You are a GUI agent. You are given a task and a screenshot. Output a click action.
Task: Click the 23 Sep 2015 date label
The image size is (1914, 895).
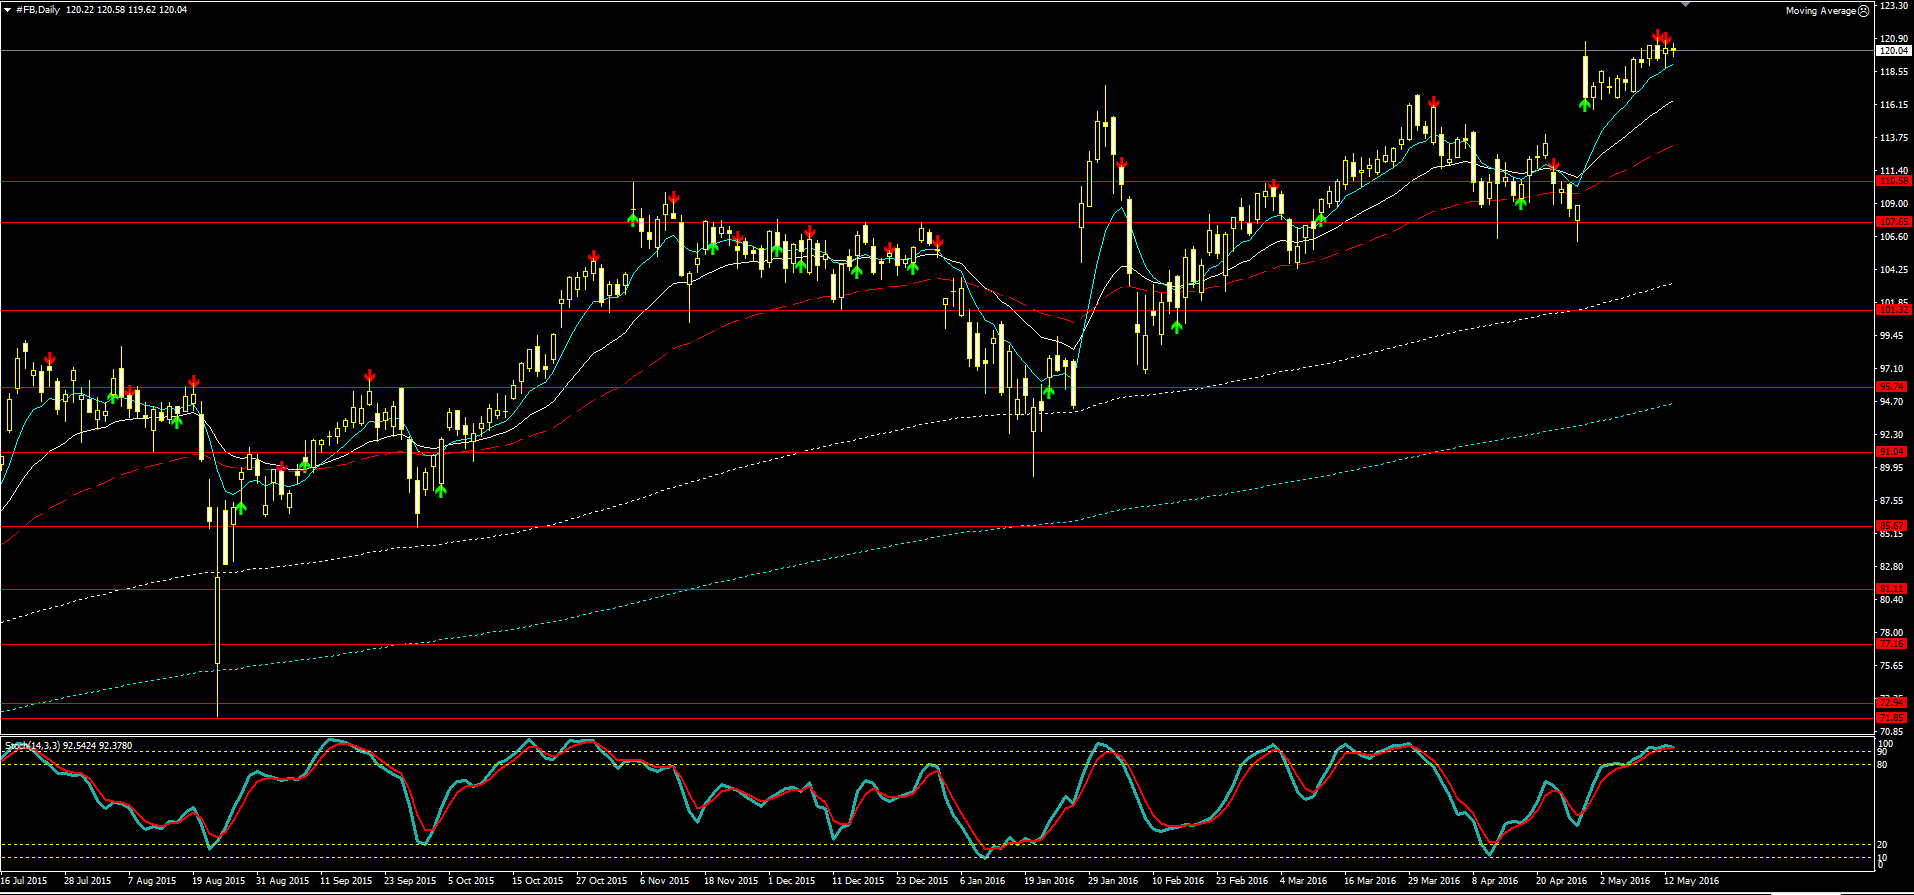coord(410,881)
